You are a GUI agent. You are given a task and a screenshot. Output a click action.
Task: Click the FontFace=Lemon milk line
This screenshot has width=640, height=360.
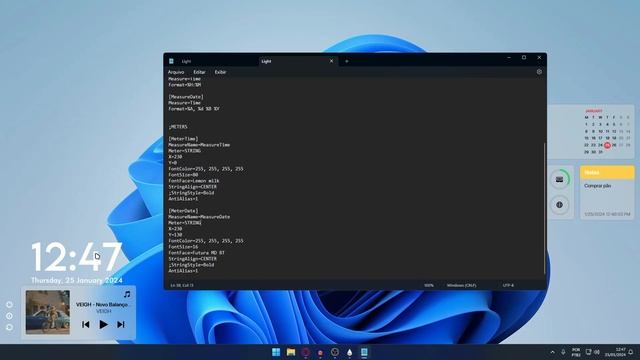(194, 181)
